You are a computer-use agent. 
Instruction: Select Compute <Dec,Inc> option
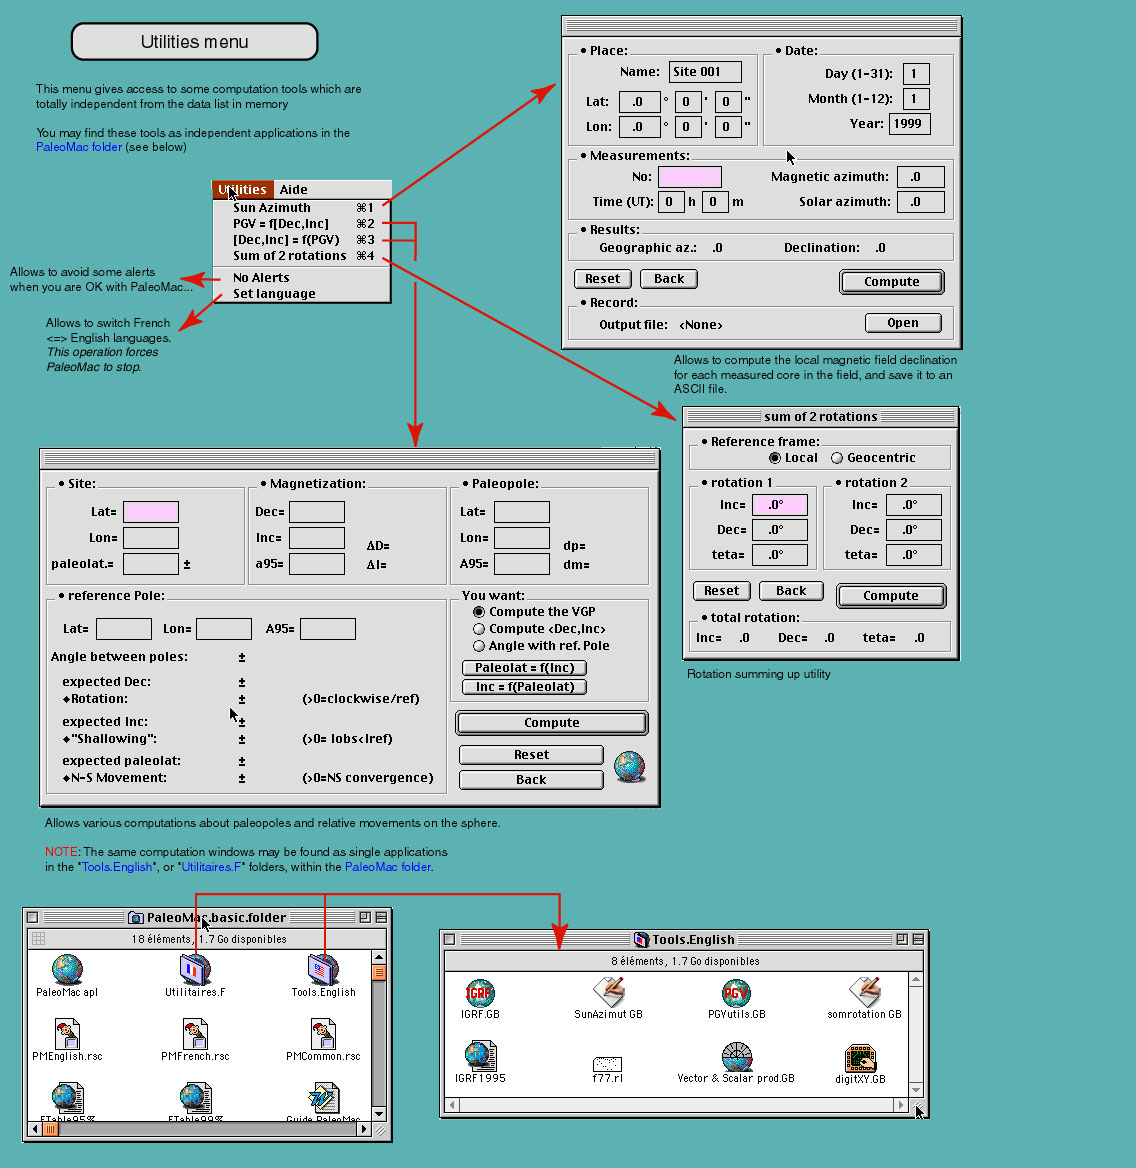[479, 629]
